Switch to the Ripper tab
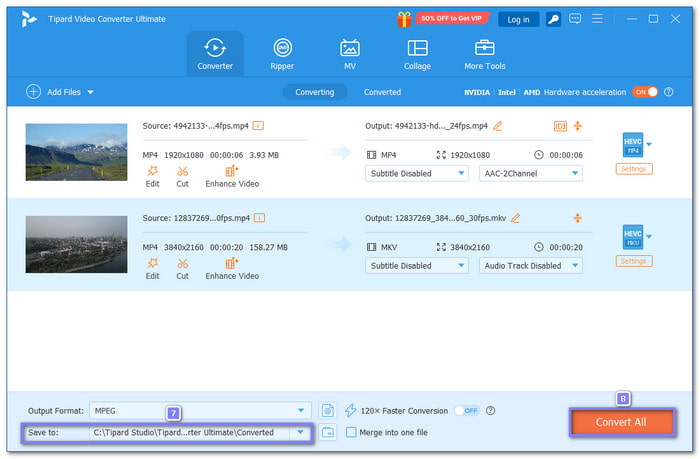Viewport: 700px width, 459px height. [282, 54]
